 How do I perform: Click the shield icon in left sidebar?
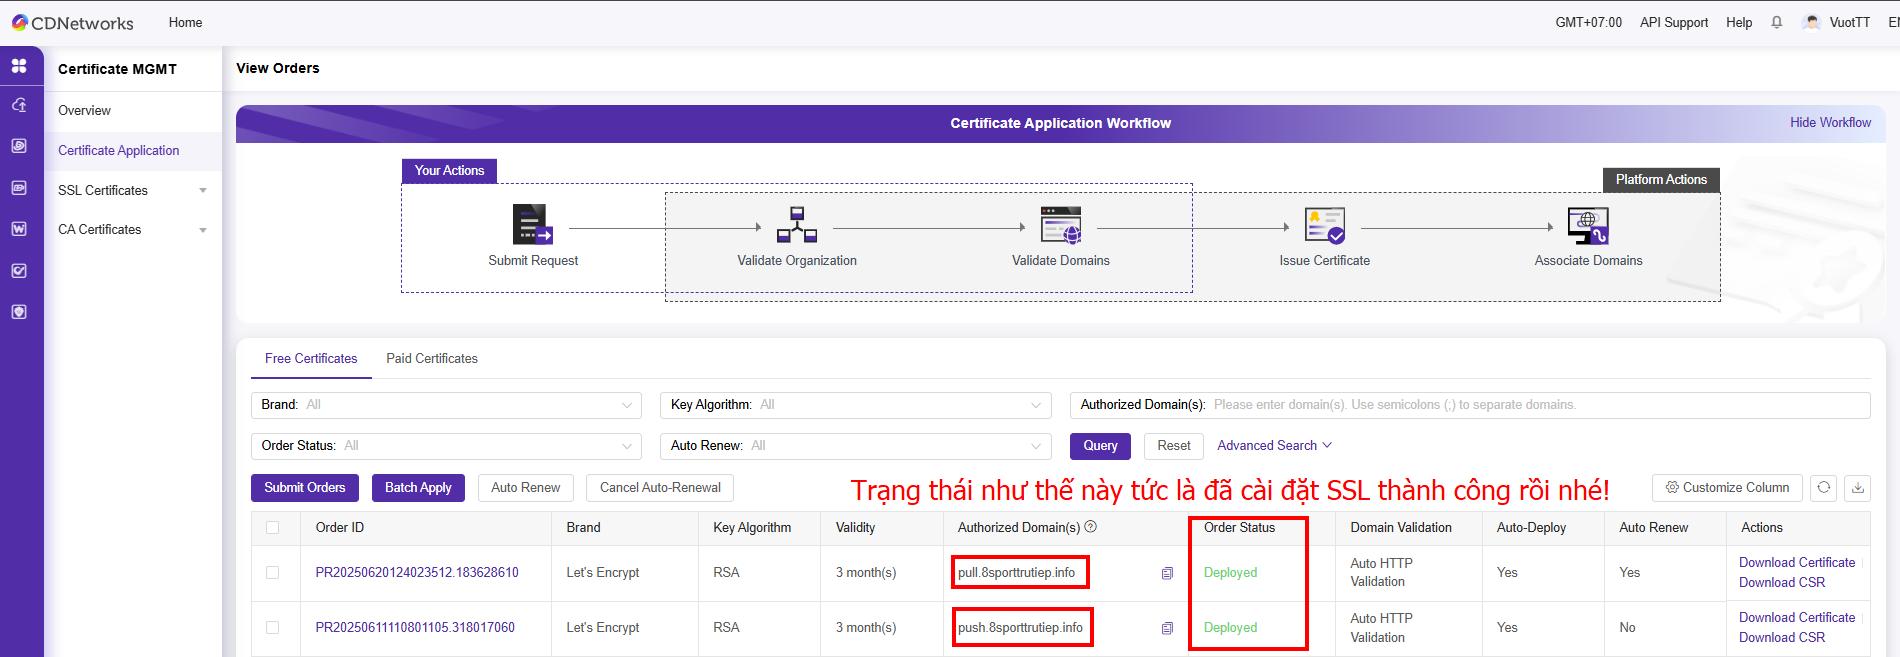click(x=19, y=312)
